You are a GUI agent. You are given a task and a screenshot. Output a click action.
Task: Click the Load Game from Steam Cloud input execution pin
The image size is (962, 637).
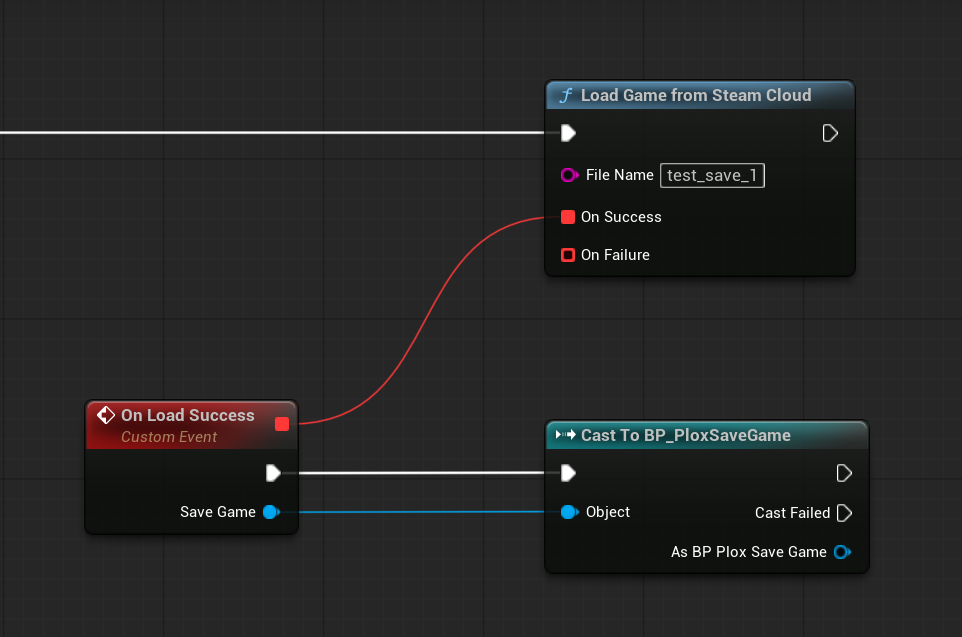(568, 133)
